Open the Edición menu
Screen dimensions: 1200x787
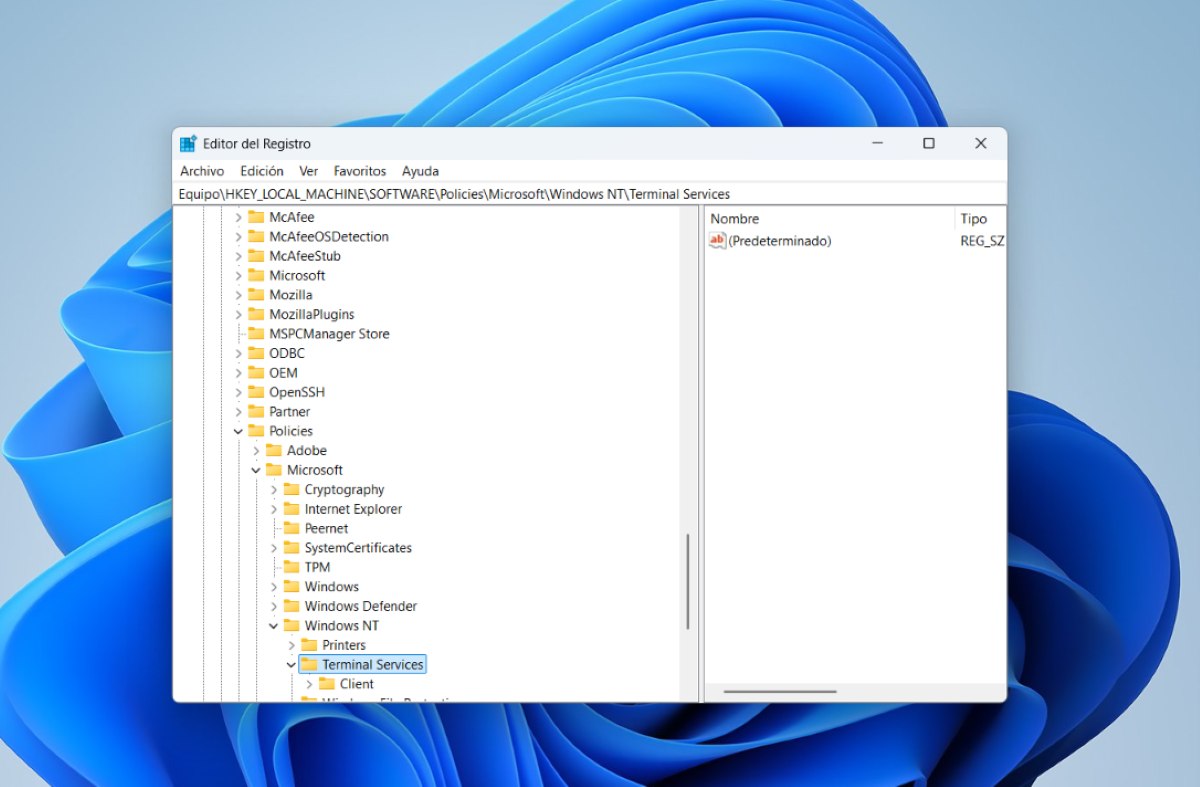click(x=262, y=171)
